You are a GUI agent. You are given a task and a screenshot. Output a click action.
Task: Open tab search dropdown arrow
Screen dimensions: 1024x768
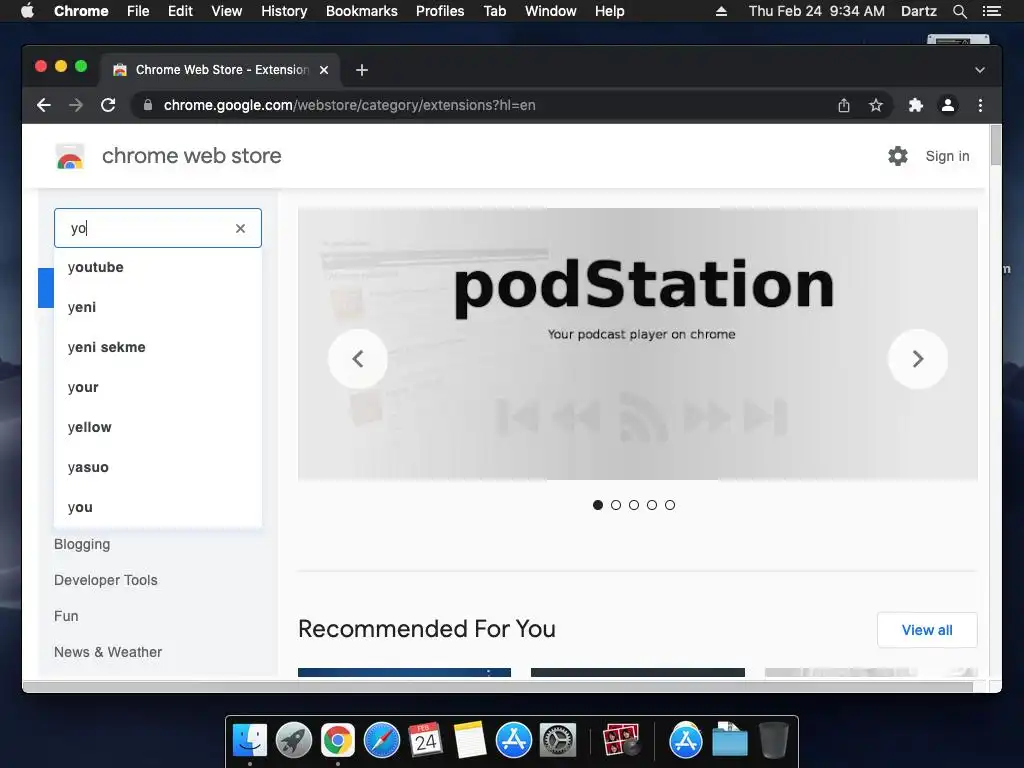pyautogui.click(x=980, y=70)
